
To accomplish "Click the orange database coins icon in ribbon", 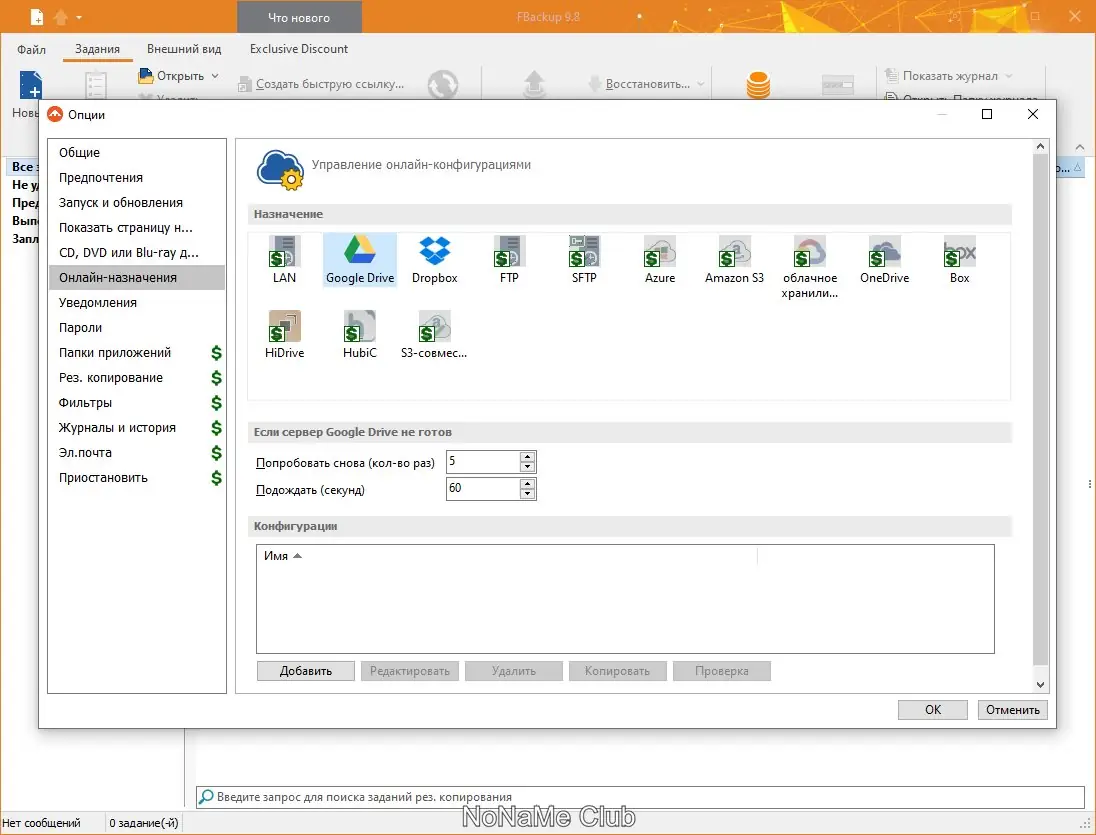I will tap(758, 85).
